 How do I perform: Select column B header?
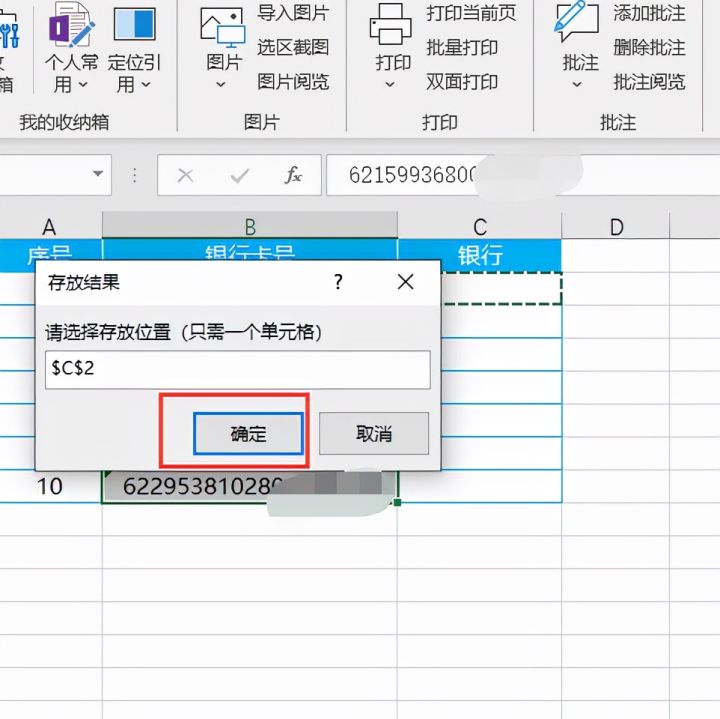(250, 226)
